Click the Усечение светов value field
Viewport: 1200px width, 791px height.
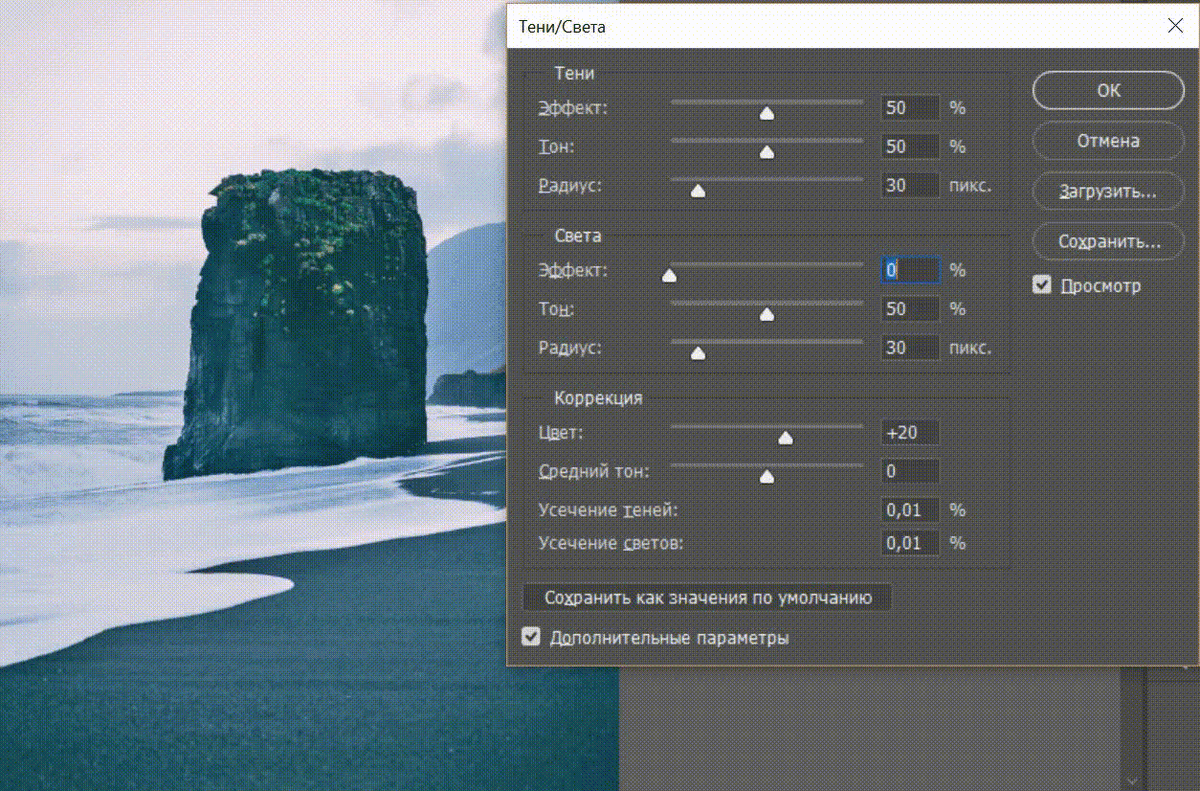[910, 544]
